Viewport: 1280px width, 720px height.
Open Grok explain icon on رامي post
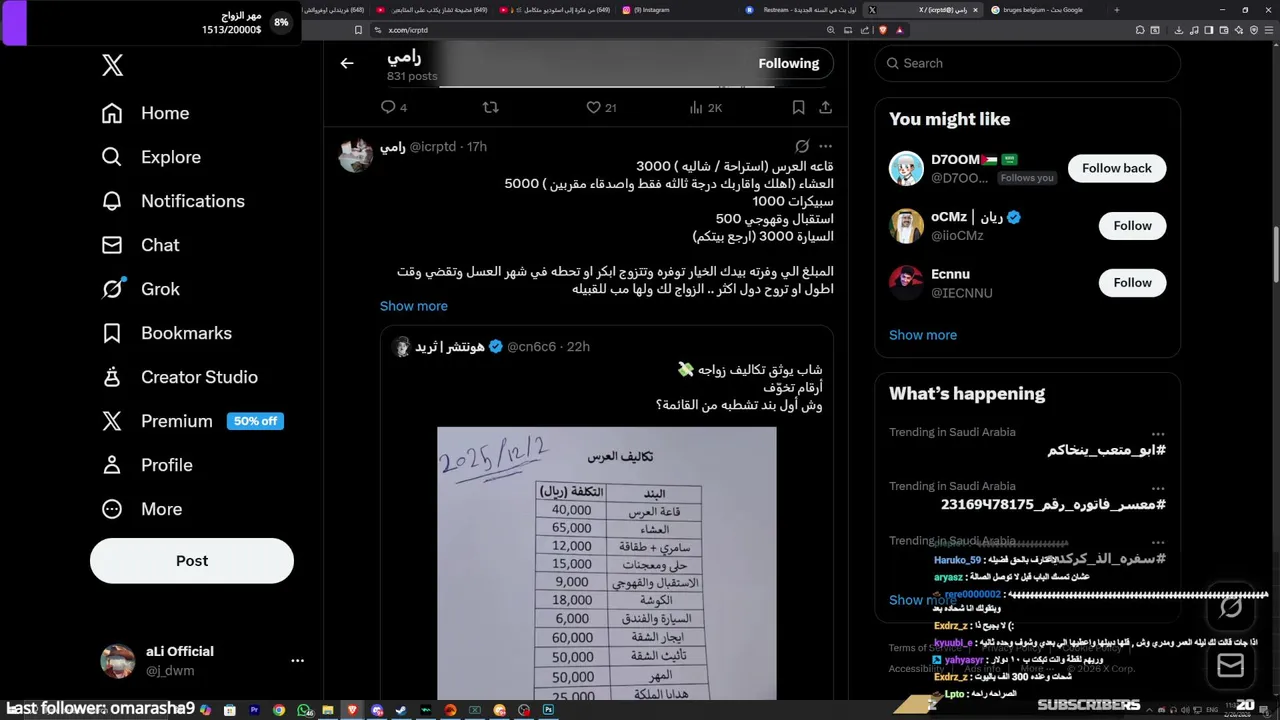(802, 146)
